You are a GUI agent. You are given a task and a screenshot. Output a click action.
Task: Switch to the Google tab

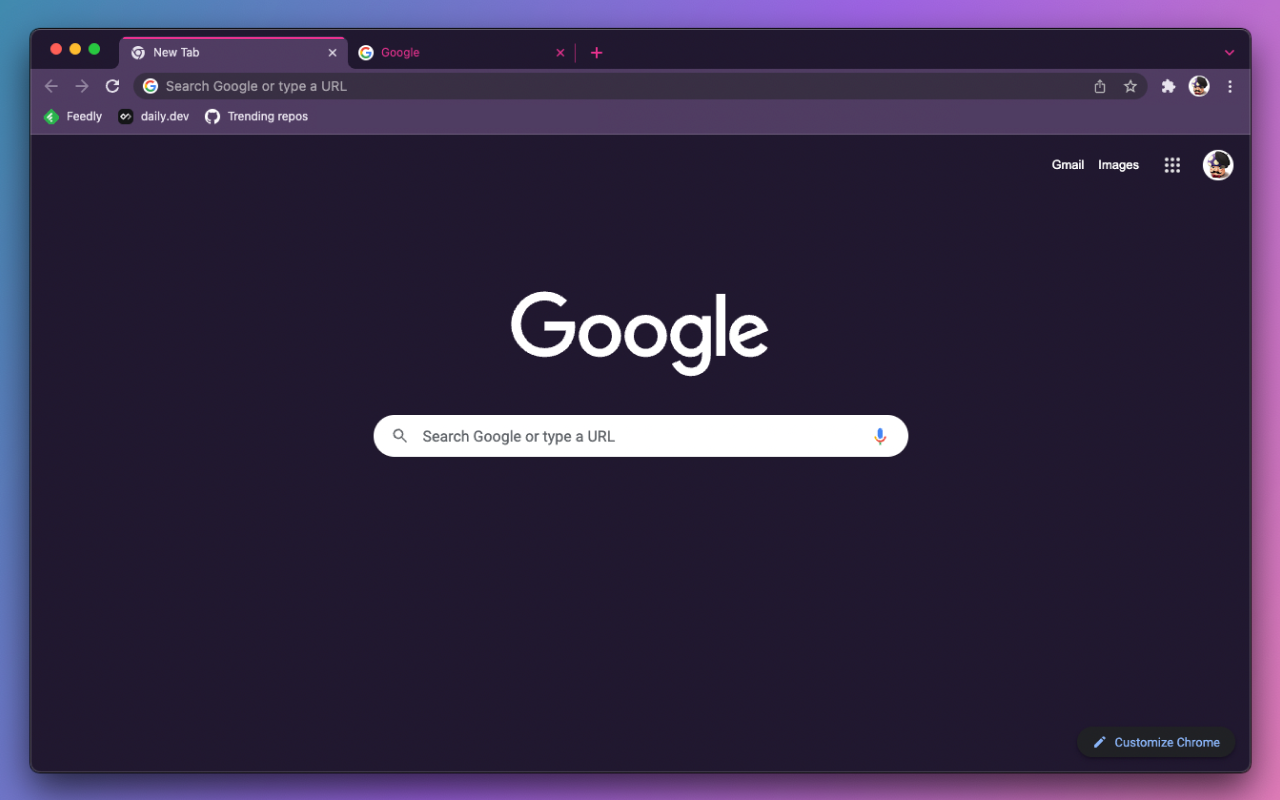pyautogui.click(x=462, y=53)
